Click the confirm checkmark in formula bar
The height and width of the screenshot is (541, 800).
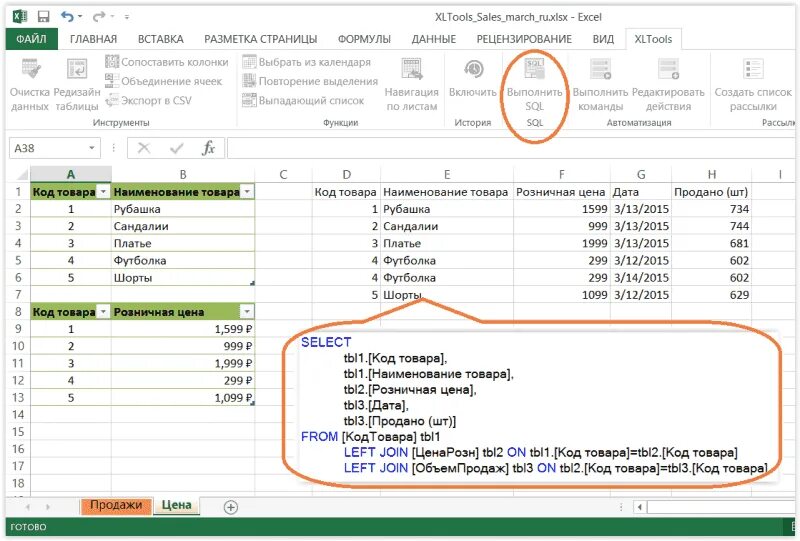point(177,149)
